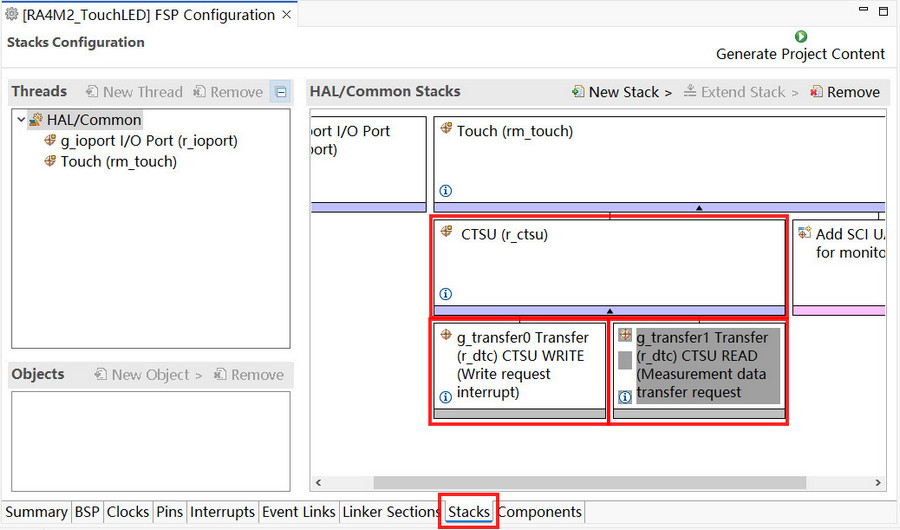Click the g_transfer1 Transfer block icon
900x530 pixels.
[625, 335]
